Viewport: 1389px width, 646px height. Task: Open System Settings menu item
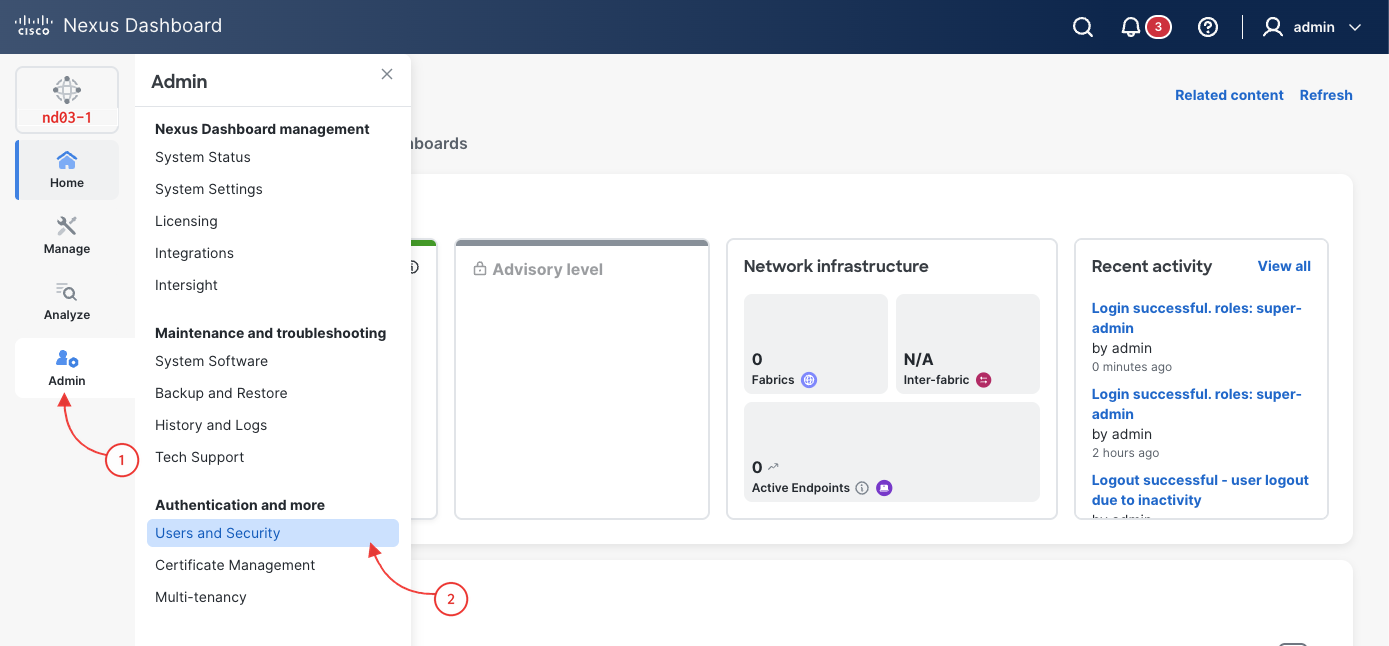(209, 189)
